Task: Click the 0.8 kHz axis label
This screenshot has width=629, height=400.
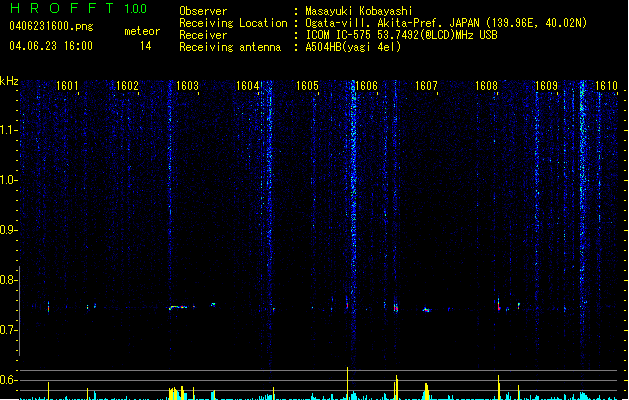Action: pos(9,280)
